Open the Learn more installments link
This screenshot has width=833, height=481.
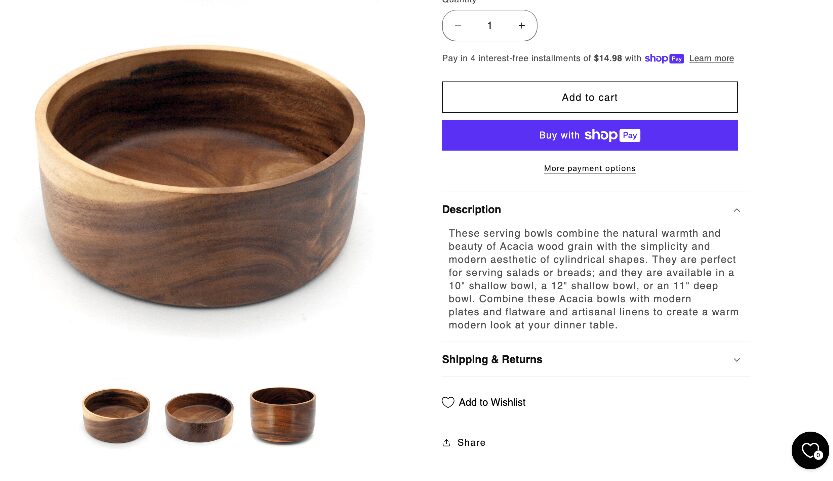[x=711, y=59]
